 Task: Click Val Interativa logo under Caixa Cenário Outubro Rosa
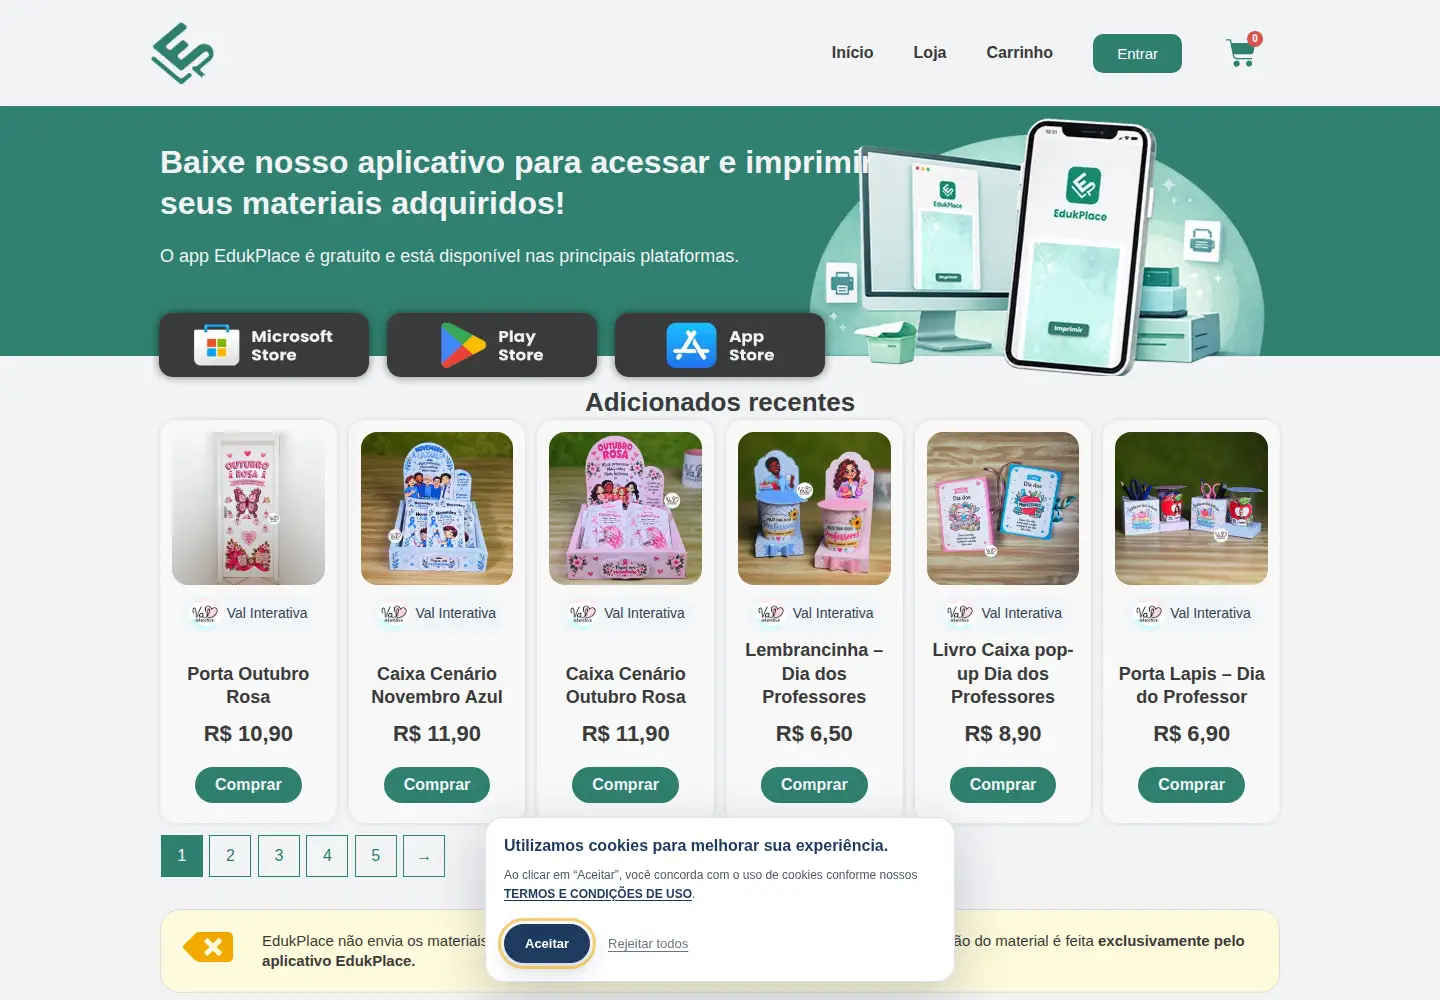click(x=582, y=613)
